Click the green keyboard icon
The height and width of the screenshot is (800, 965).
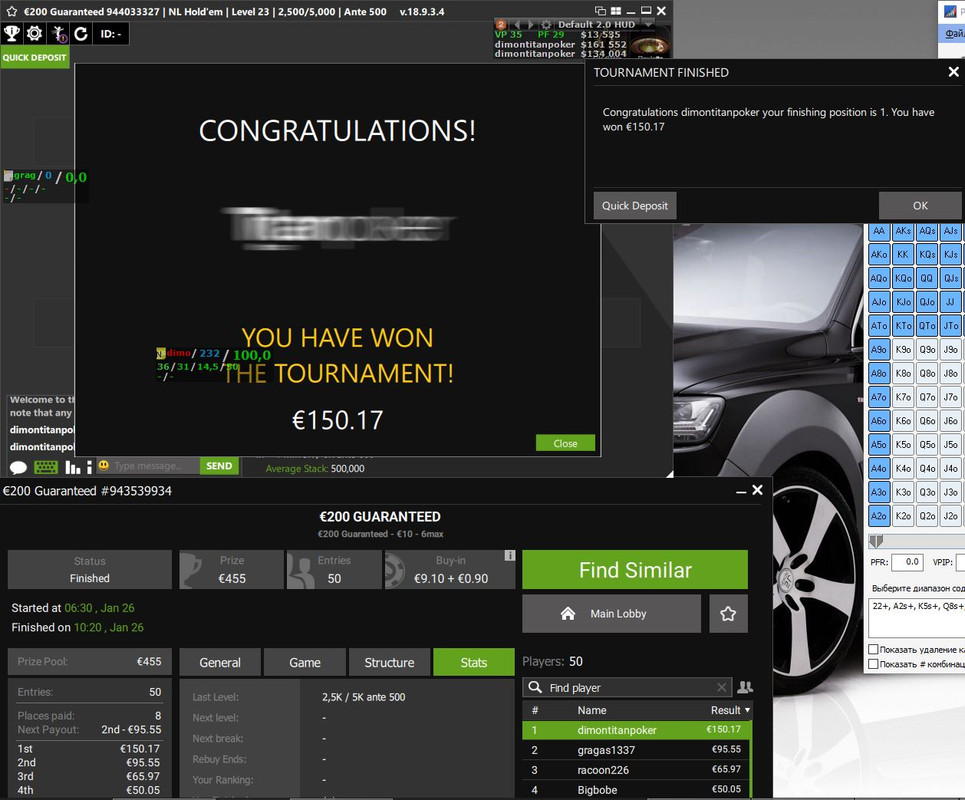46,467
